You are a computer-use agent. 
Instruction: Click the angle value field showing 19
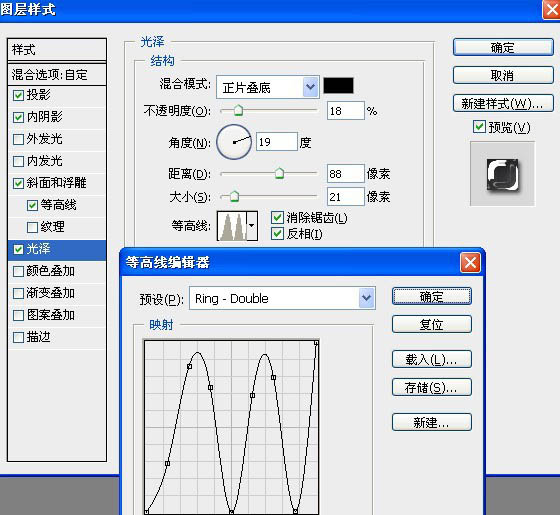[x=277, y=142]
